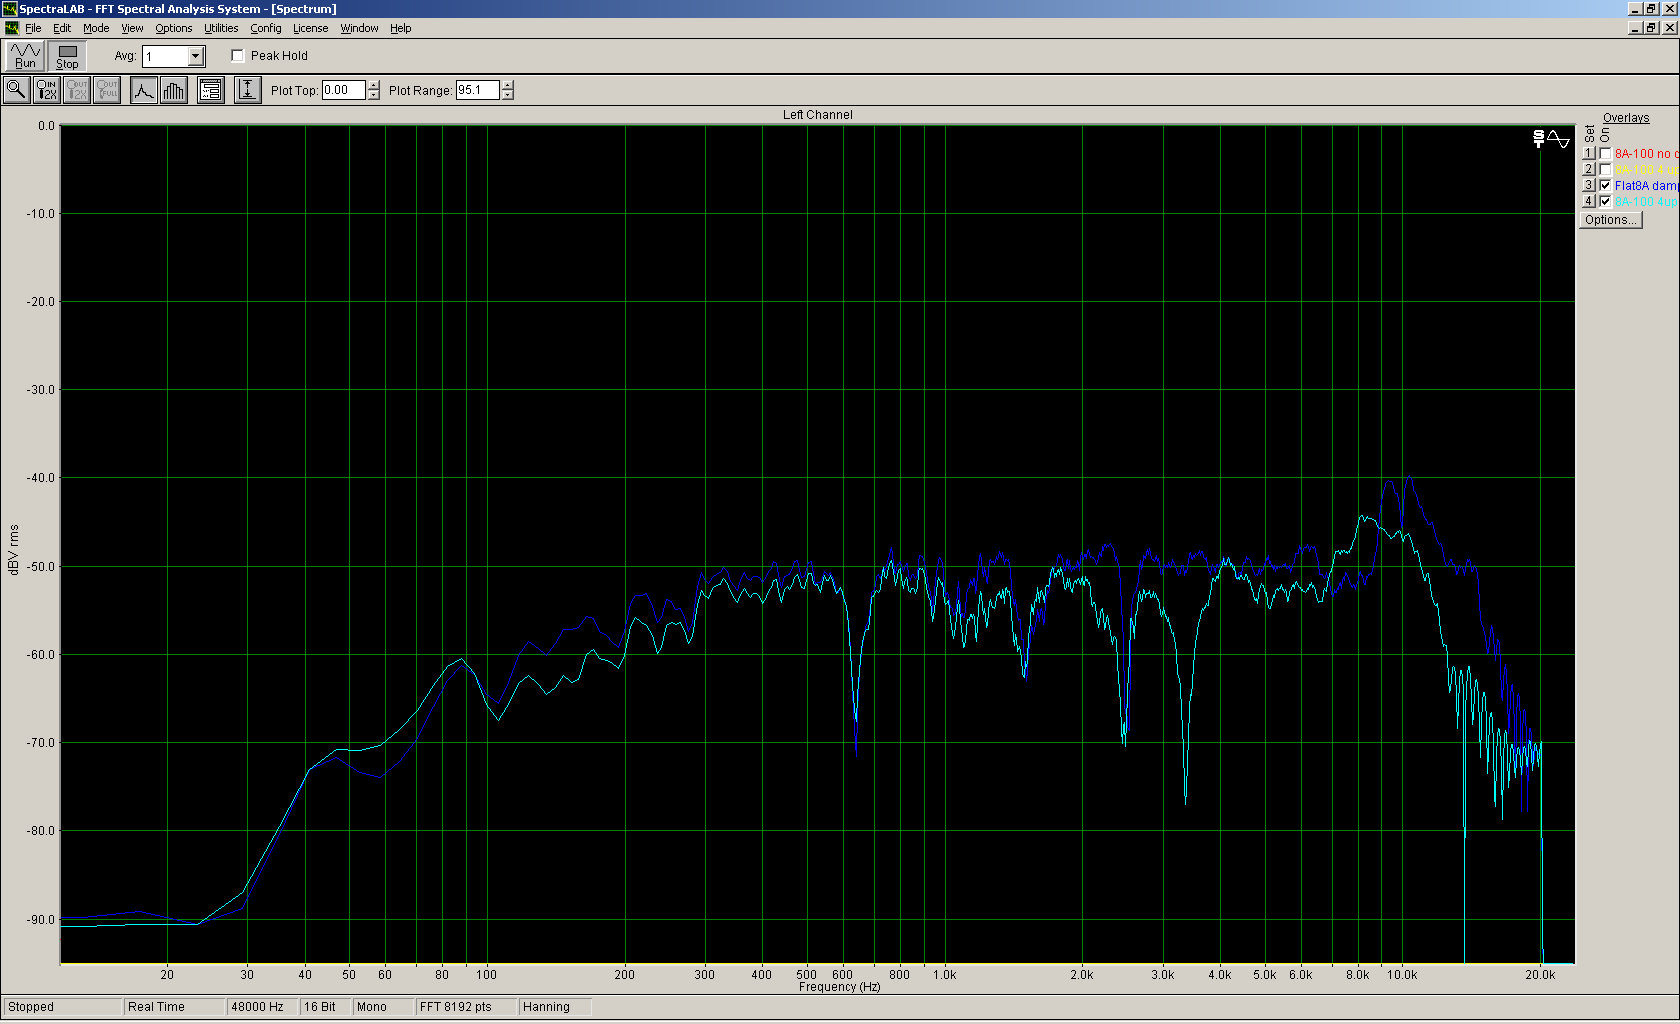Decrease the Plot Top value with down arrow

[x=374, y=96]
